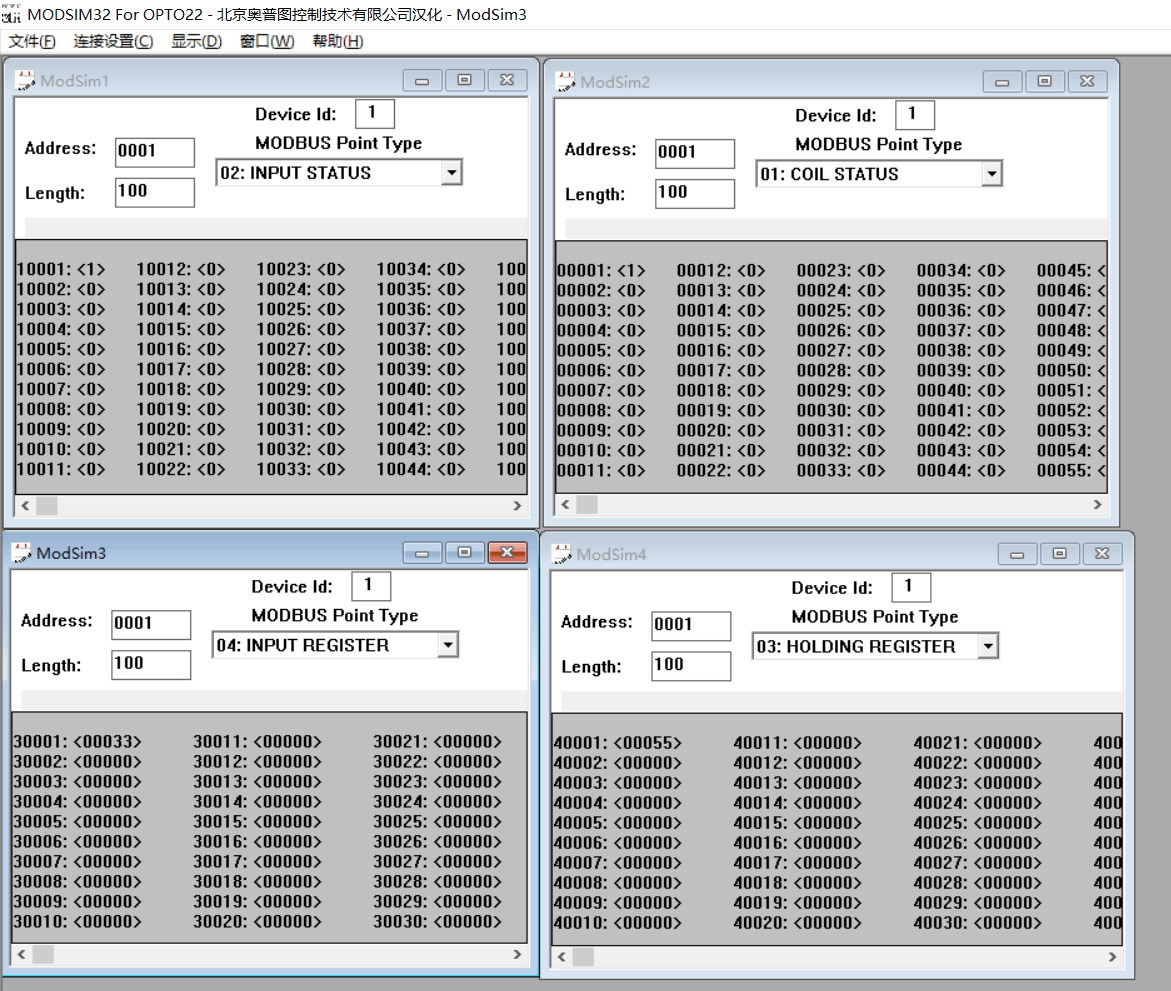Expand the 01: COIL STATUS point type dropdown
This screenshot has height=991, width=1171.
pyautogui.click(x=991, y=174)
